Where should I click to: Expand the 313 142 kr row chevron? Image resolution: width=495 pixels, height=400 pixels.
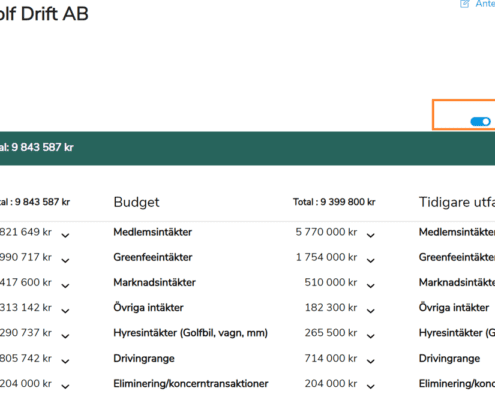pyautogui.click(x=65, y=311)
